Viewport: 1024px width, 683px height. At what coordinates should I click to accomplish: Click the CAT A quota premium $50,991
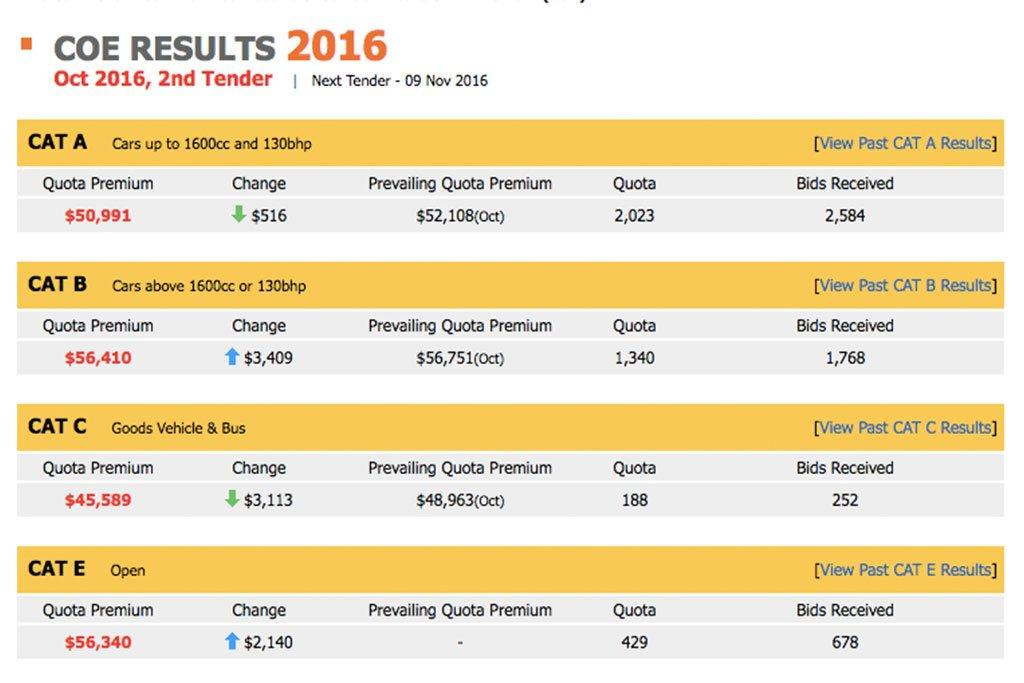tap(98, 215)
